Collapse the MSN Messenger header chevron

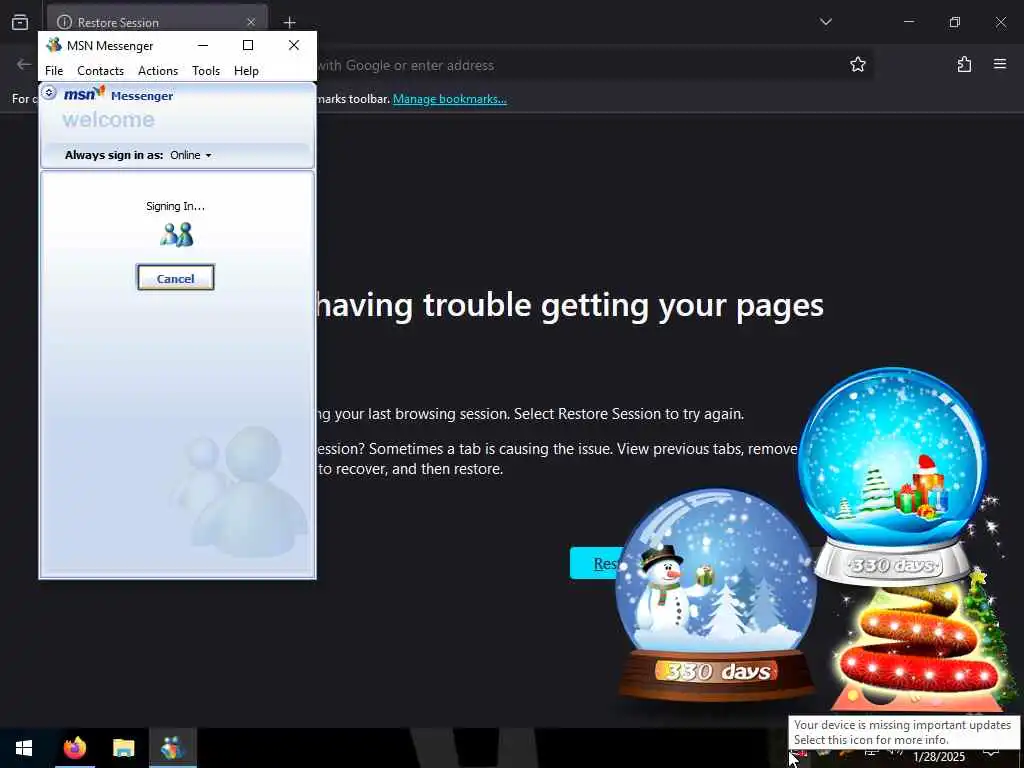pyautogui.click(x=48, y=93)
